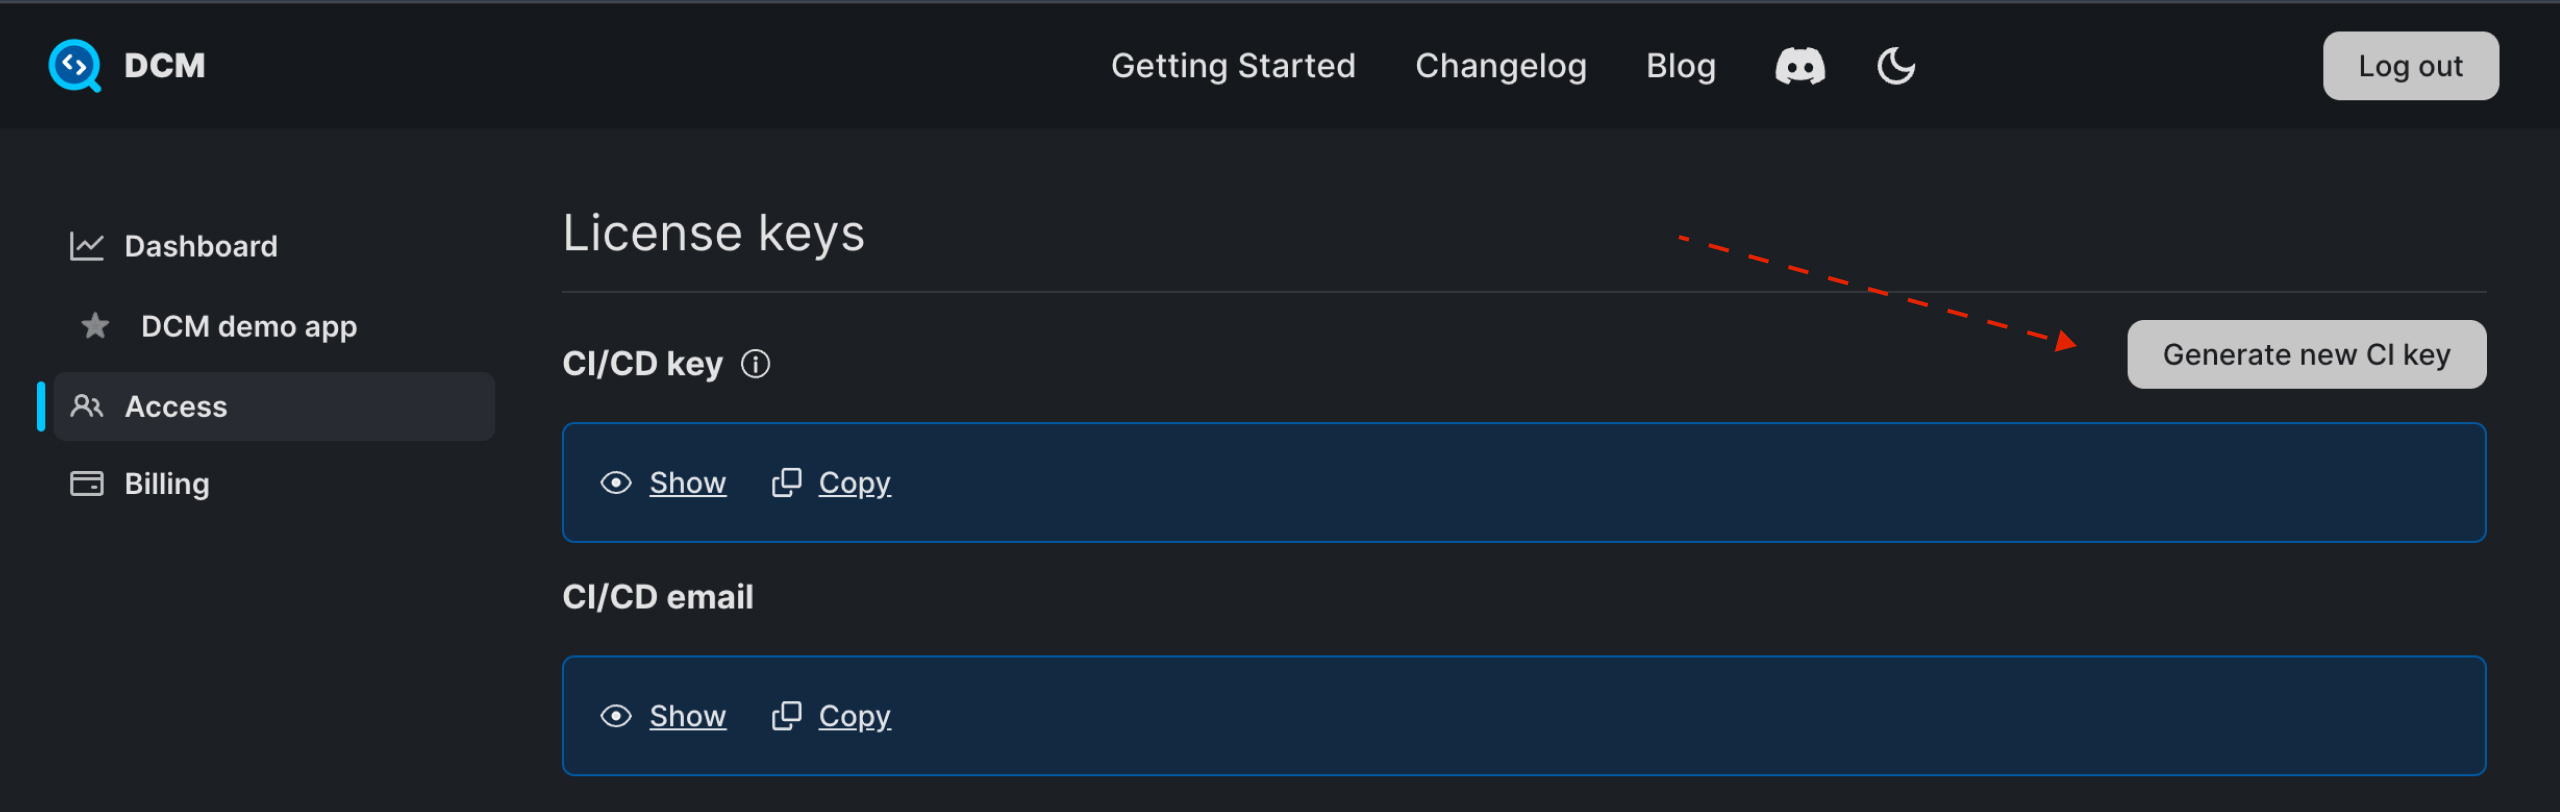Screen dimensions: 2560x812
Task: Select the Dashboard chart icon in sidebar
Action: tap(88, 245)
